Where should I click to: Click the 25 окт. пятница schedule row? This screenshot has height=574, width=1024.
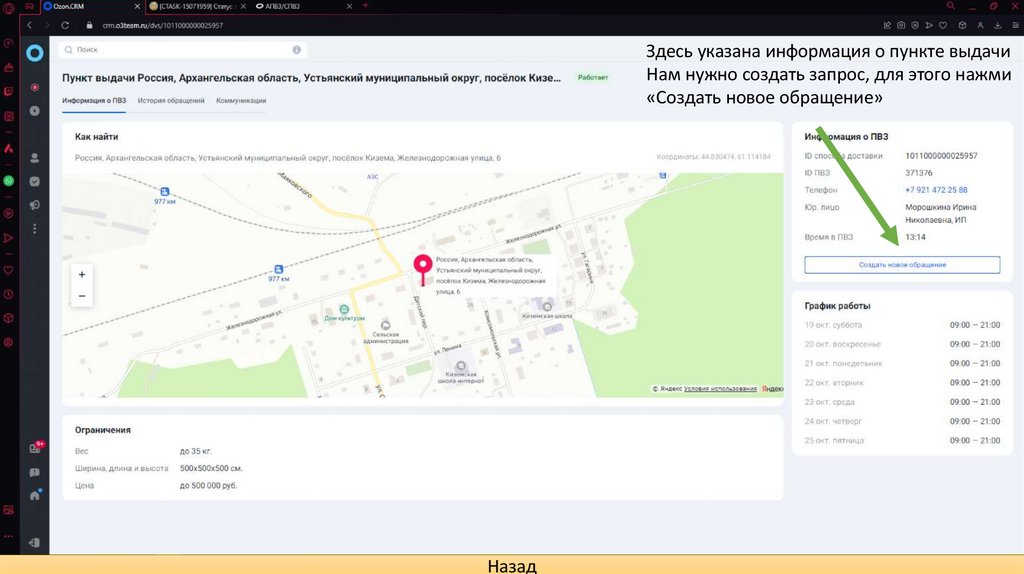[x=902, y=441]
